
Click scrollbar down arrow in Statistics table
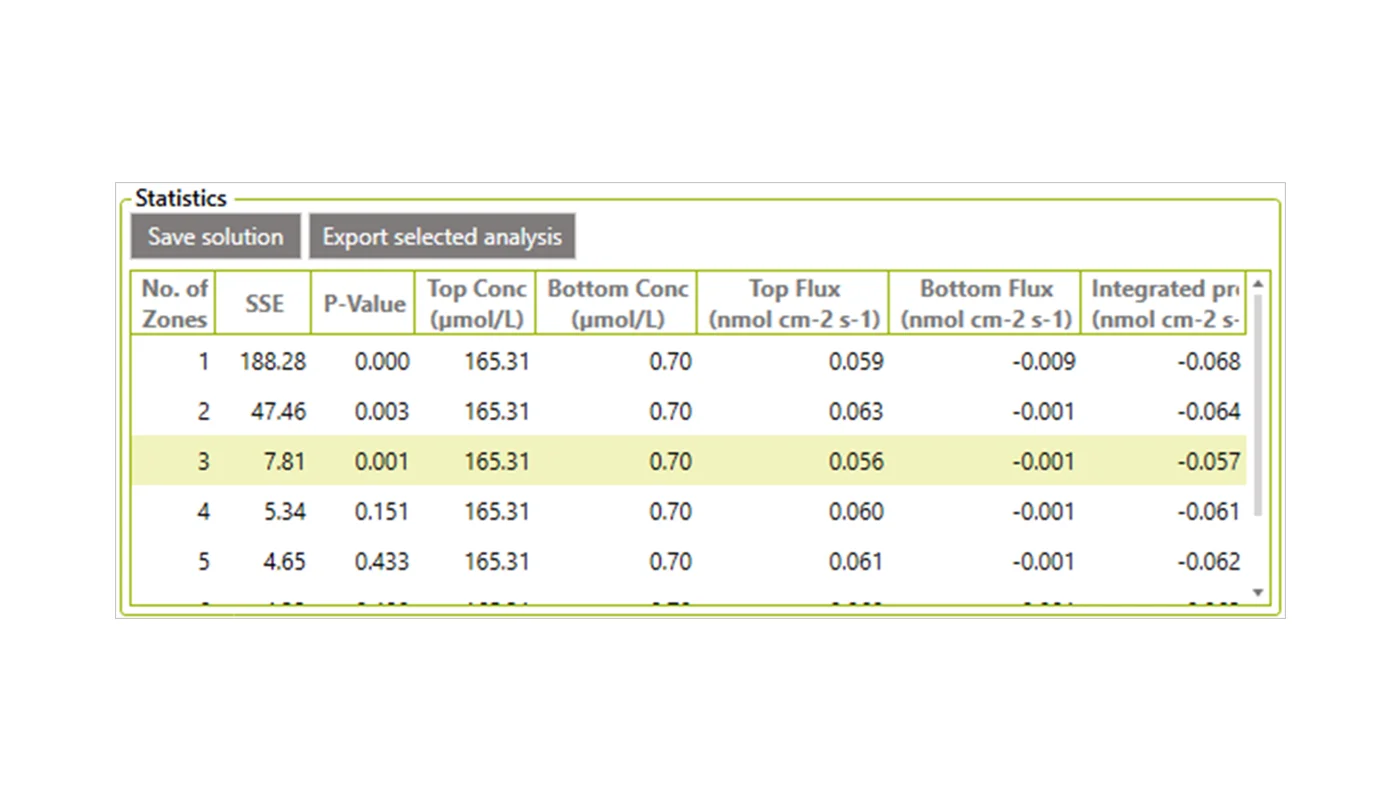(1258, 593)
